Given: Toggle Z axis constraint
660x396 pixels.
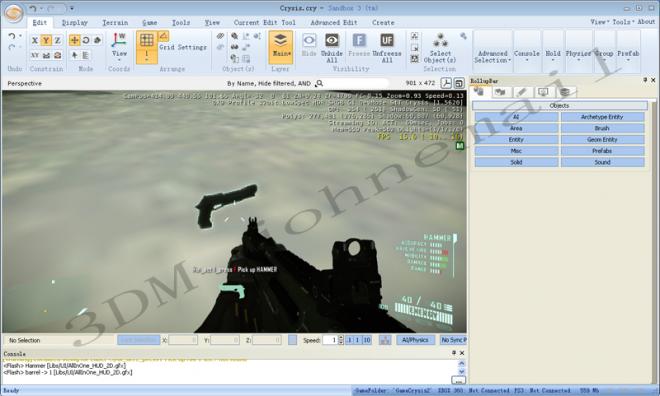Looking at the screenshot, I should (57, 40).
